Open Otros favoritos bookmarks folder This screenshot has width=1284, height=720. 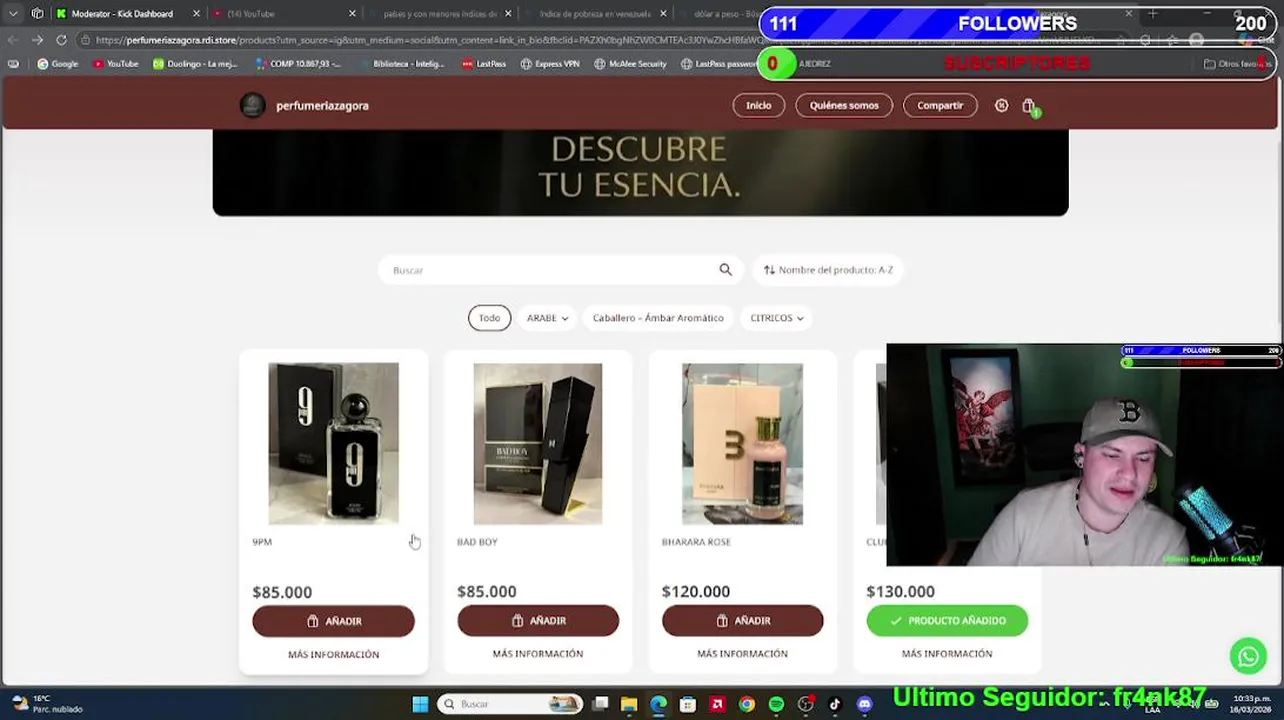1237,64
